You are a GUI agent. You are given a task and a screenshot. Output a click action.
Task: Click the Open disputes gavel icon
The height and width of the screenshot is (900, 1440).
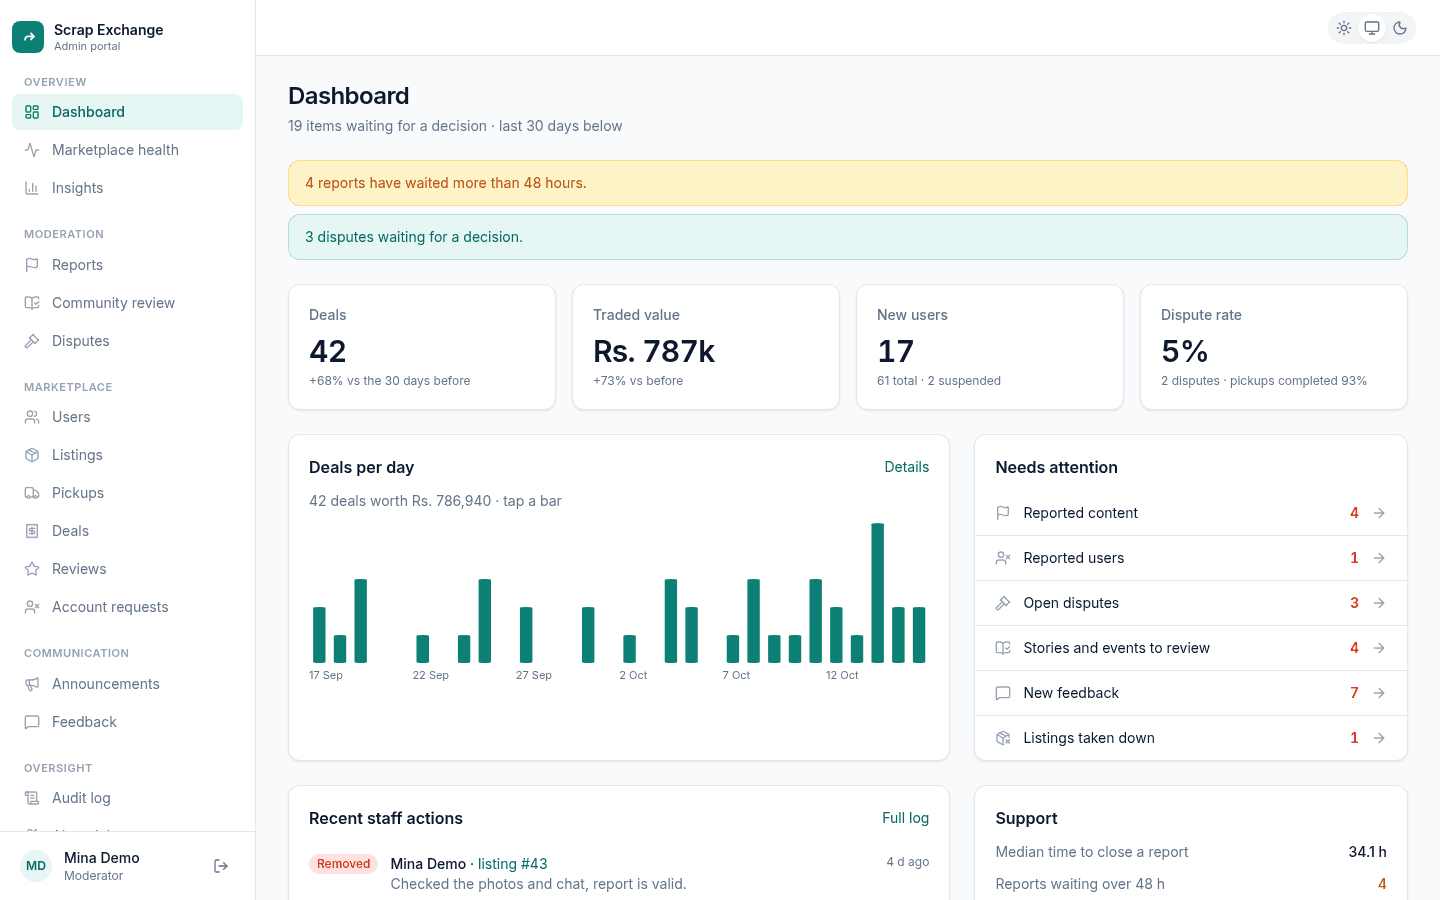point(1003,603)
